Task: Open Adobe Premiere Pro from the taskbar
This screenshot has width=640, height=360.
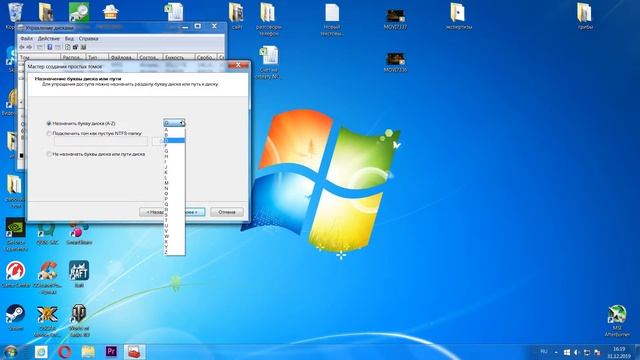Action: (x=111, y=351)
